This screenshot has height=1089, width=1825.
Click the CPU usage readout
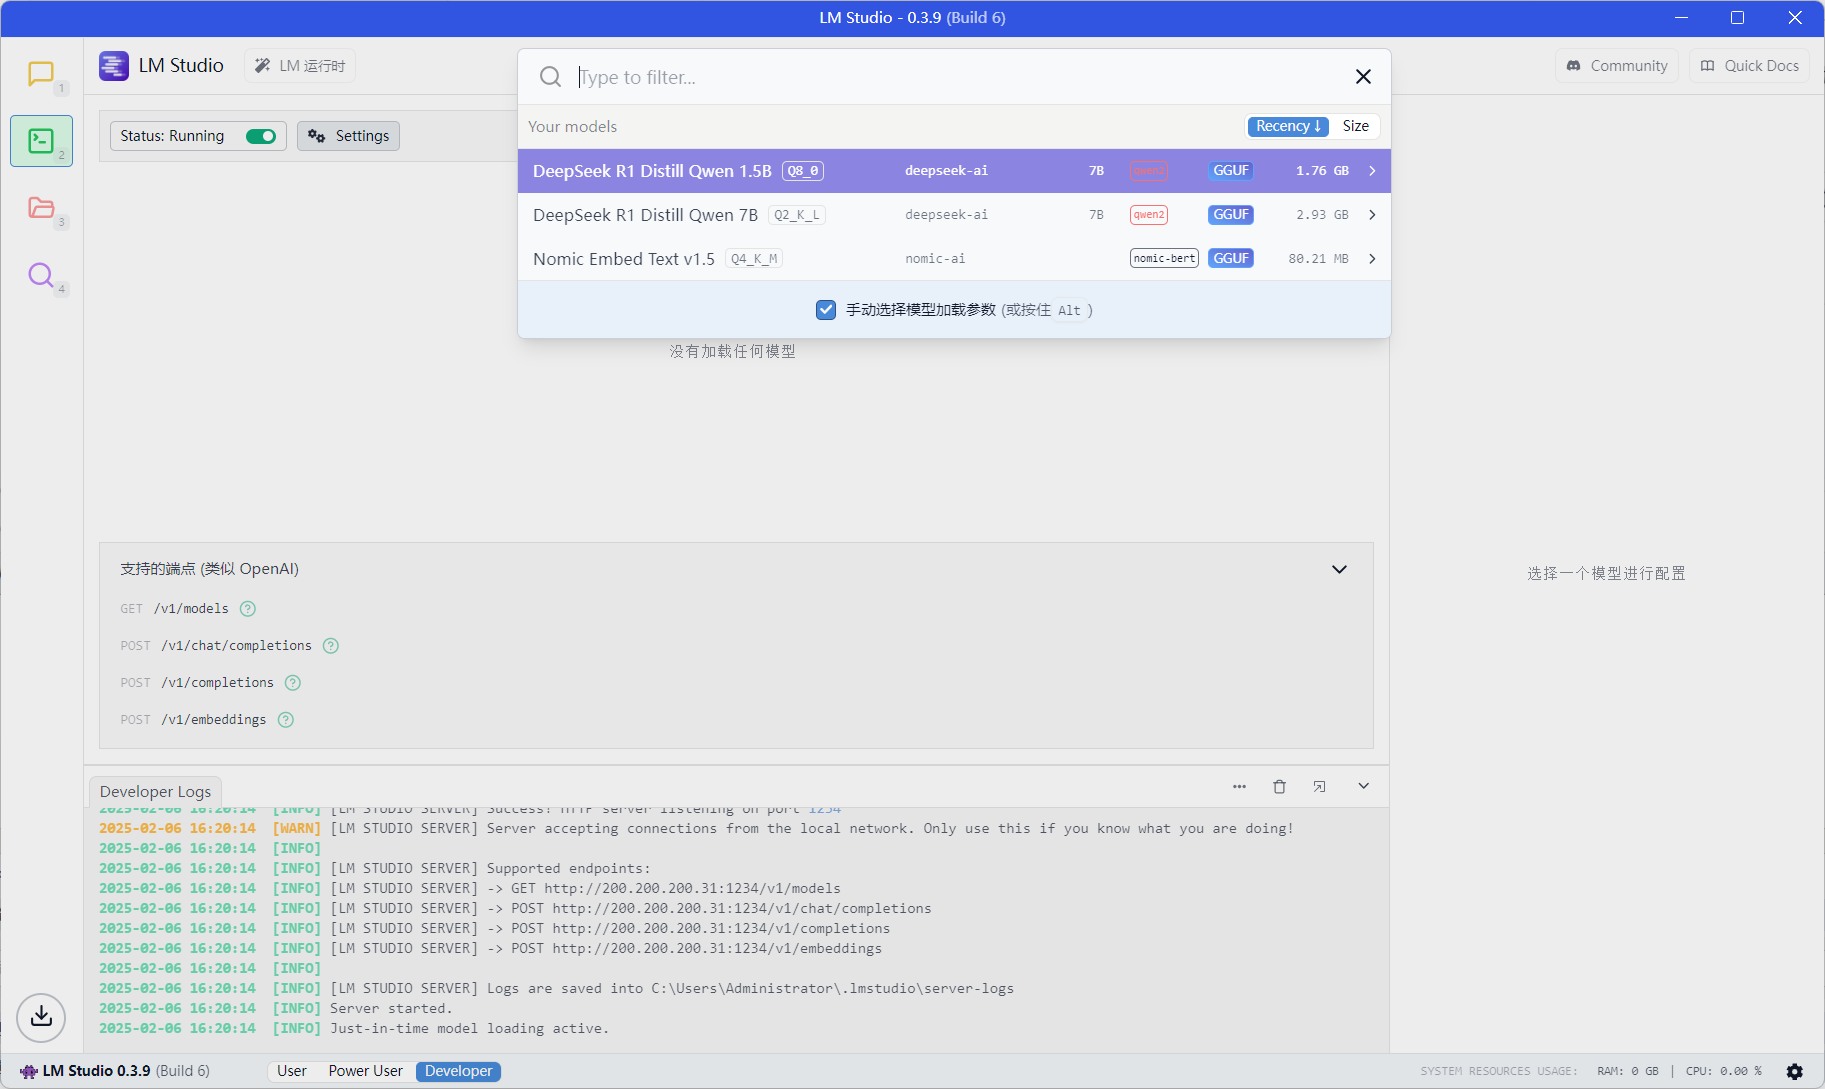point(1724,1071)
